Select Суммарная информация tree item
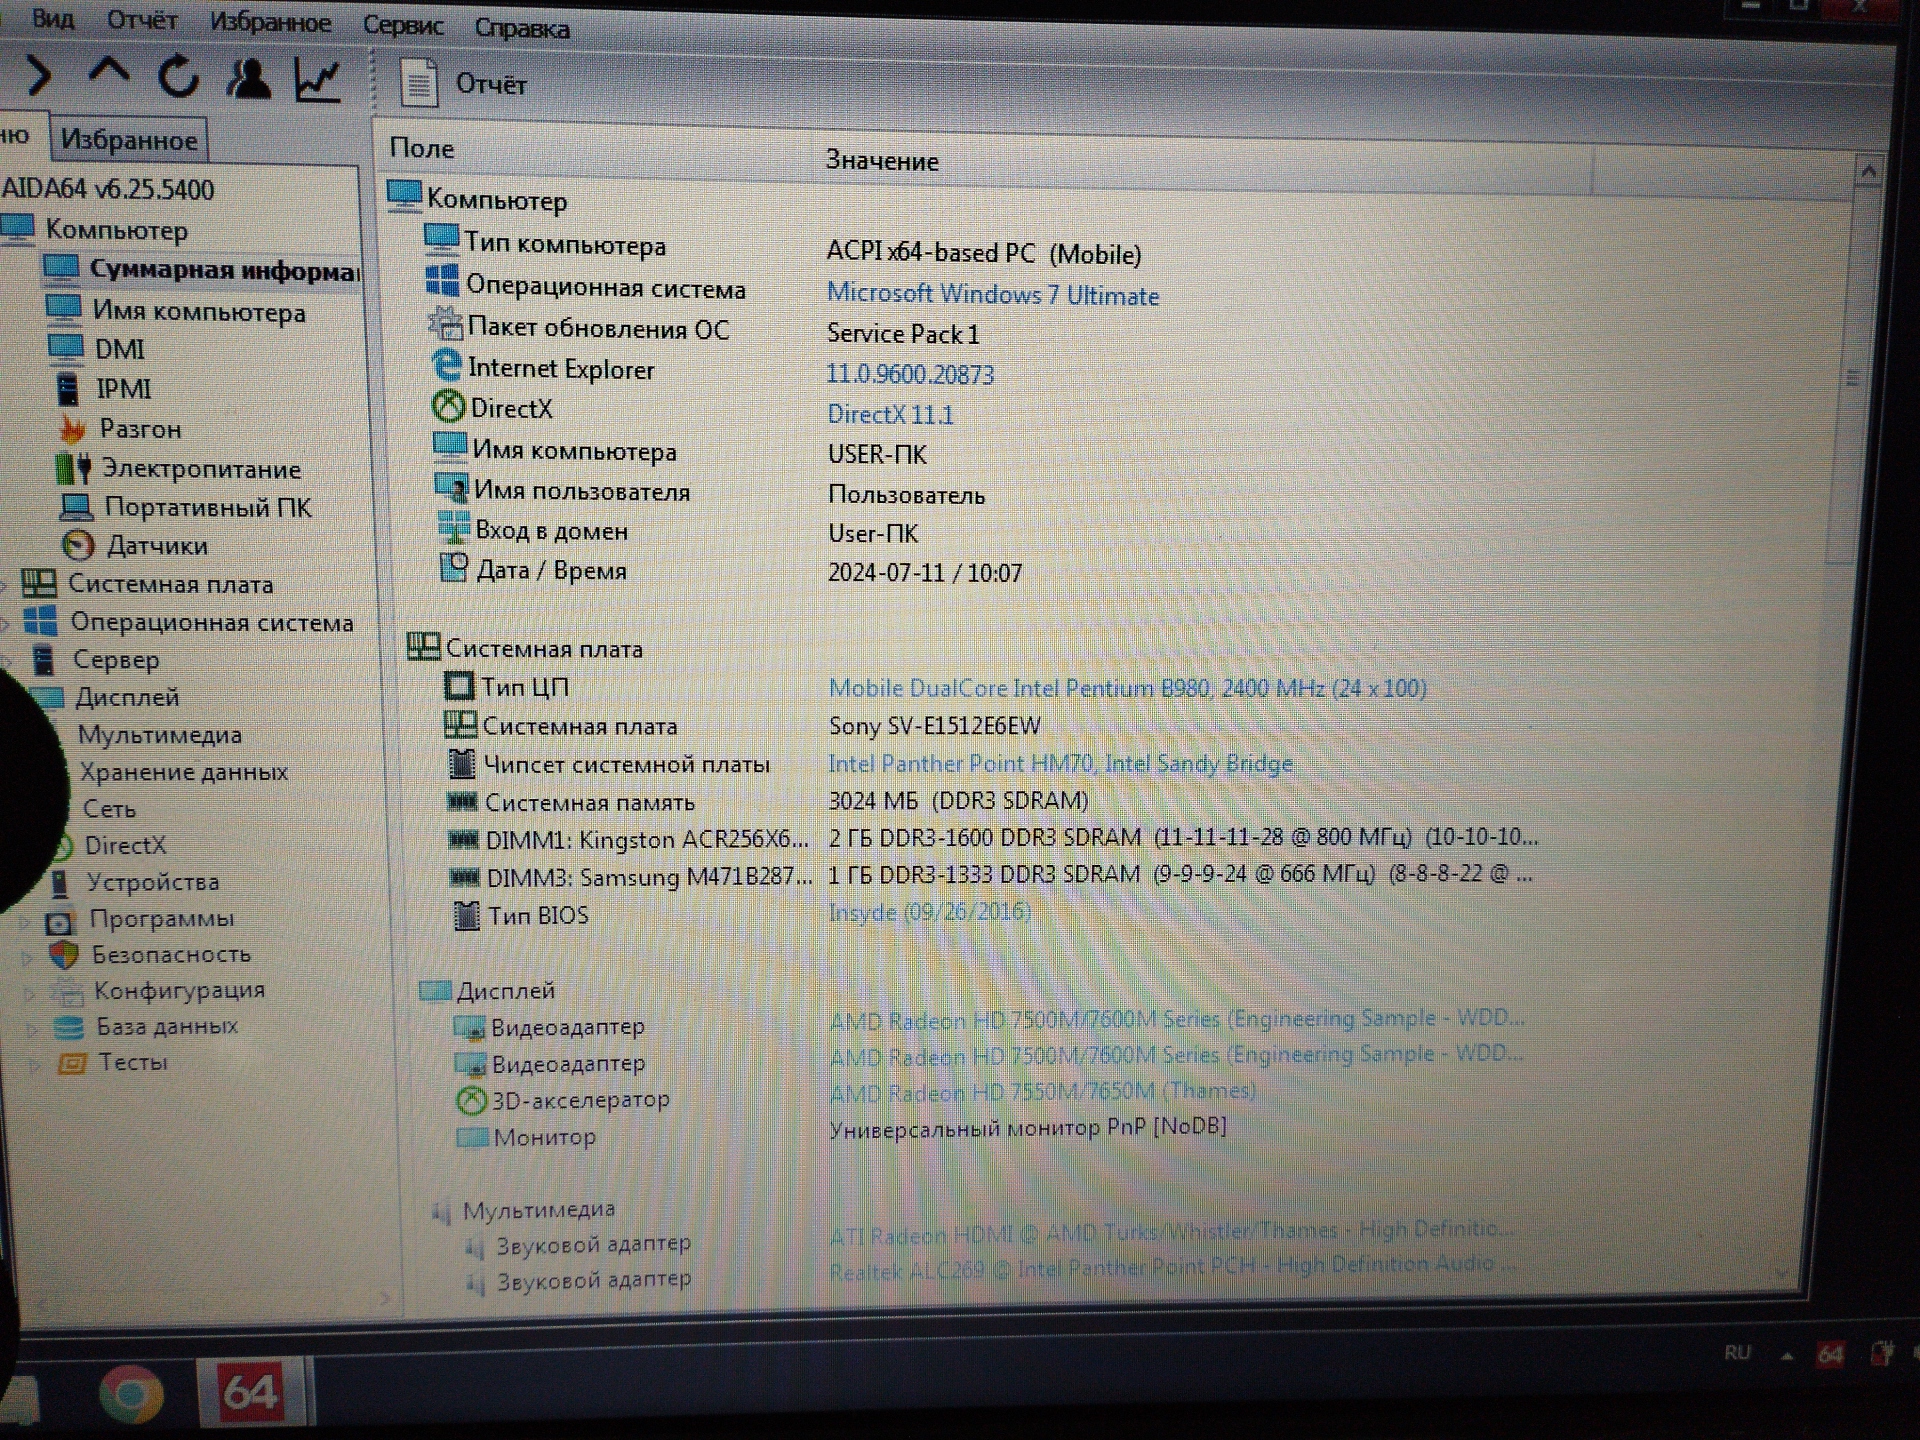Viewport: 1920px width, 1440px height. (x=223, y=270)
